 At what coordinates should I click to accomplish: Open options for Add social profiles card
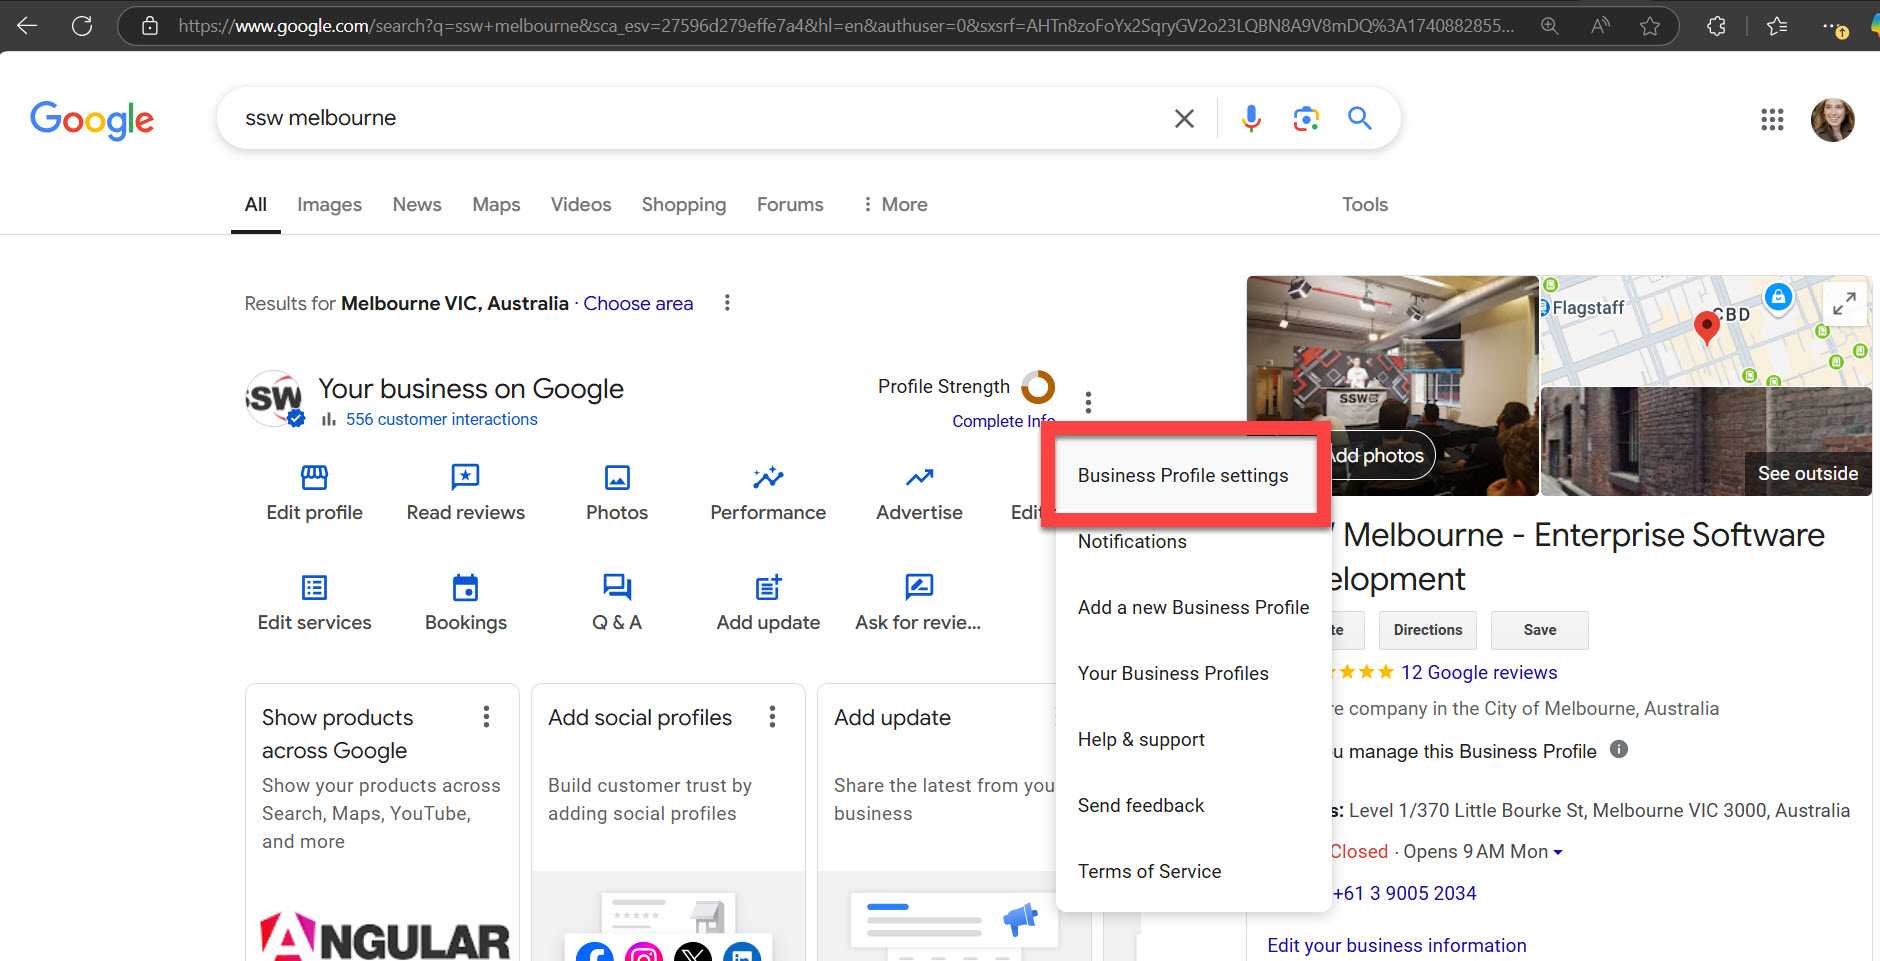coord(772,717)
